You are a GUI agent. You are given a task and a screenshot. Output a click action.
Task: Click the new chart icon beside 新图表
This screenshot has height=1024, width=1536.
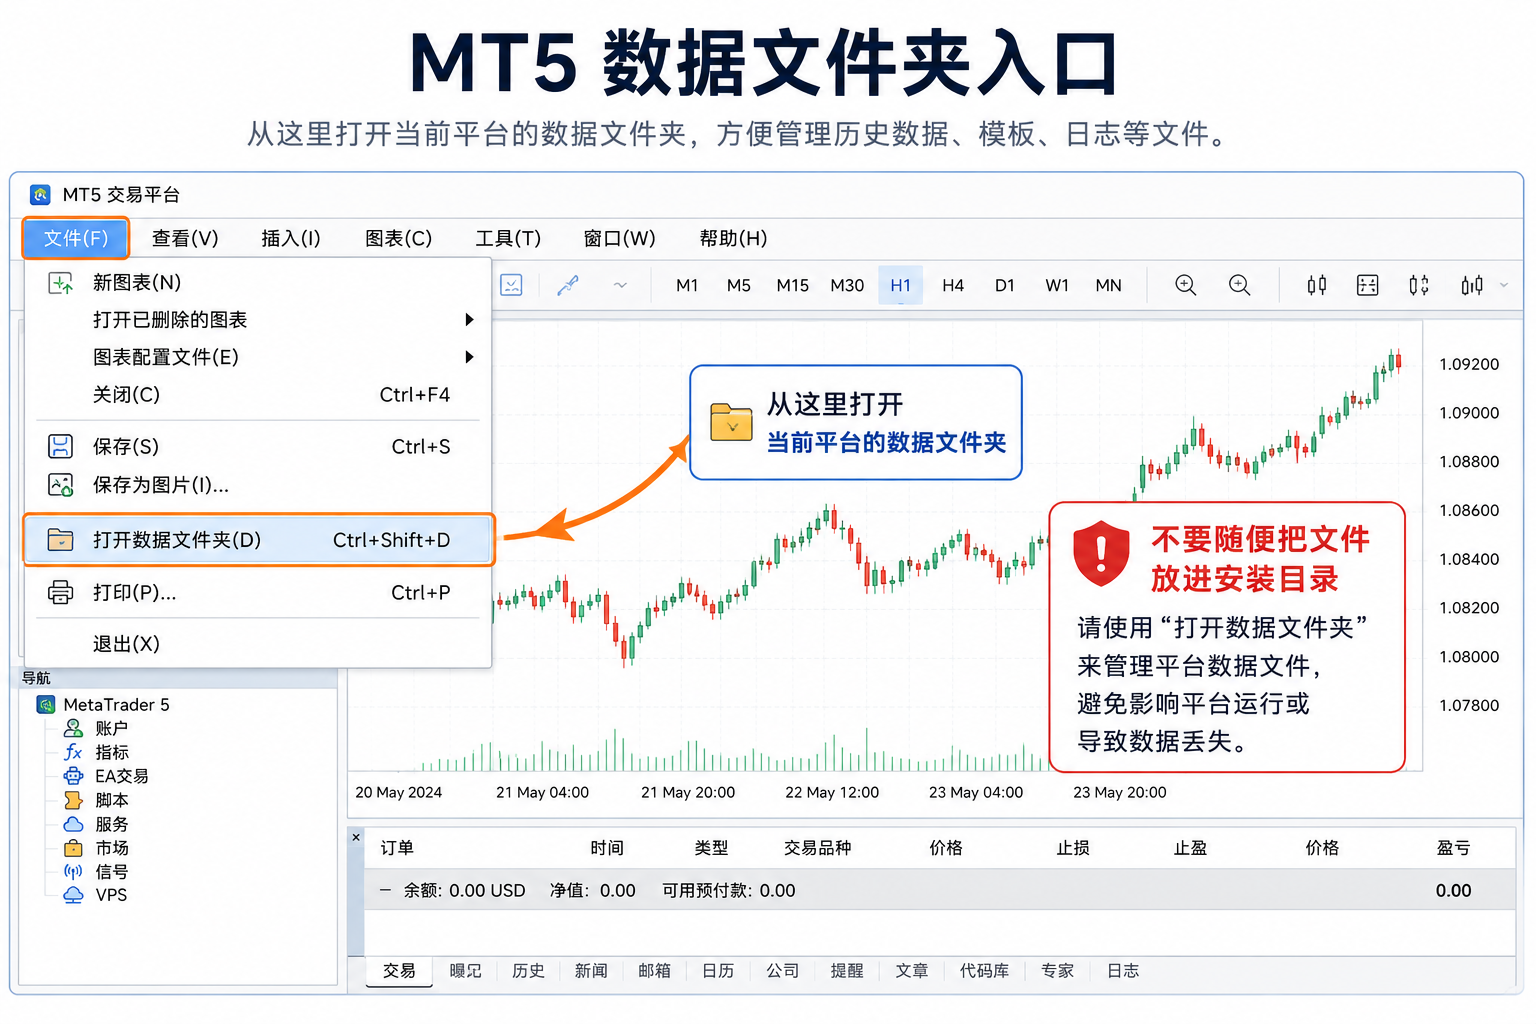(x=61, y=283)
